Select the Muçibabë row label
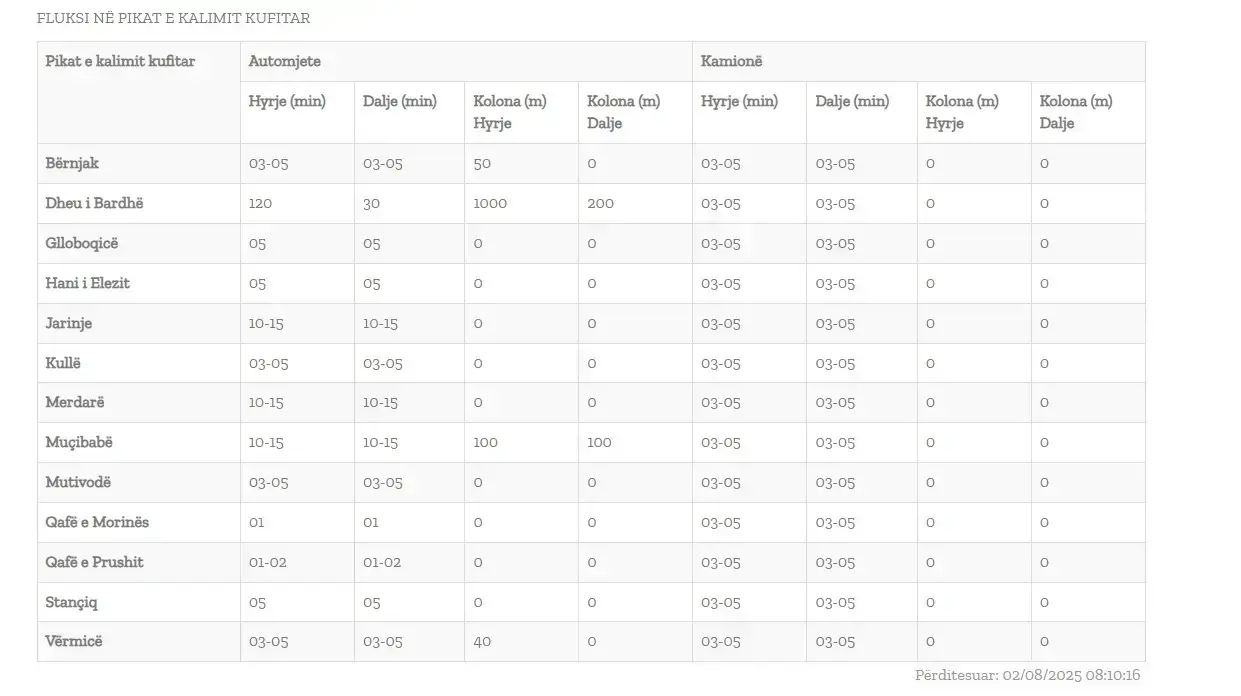Image resolution: width=1241 pixels, height=696 pixels. [x=79, y=442]
